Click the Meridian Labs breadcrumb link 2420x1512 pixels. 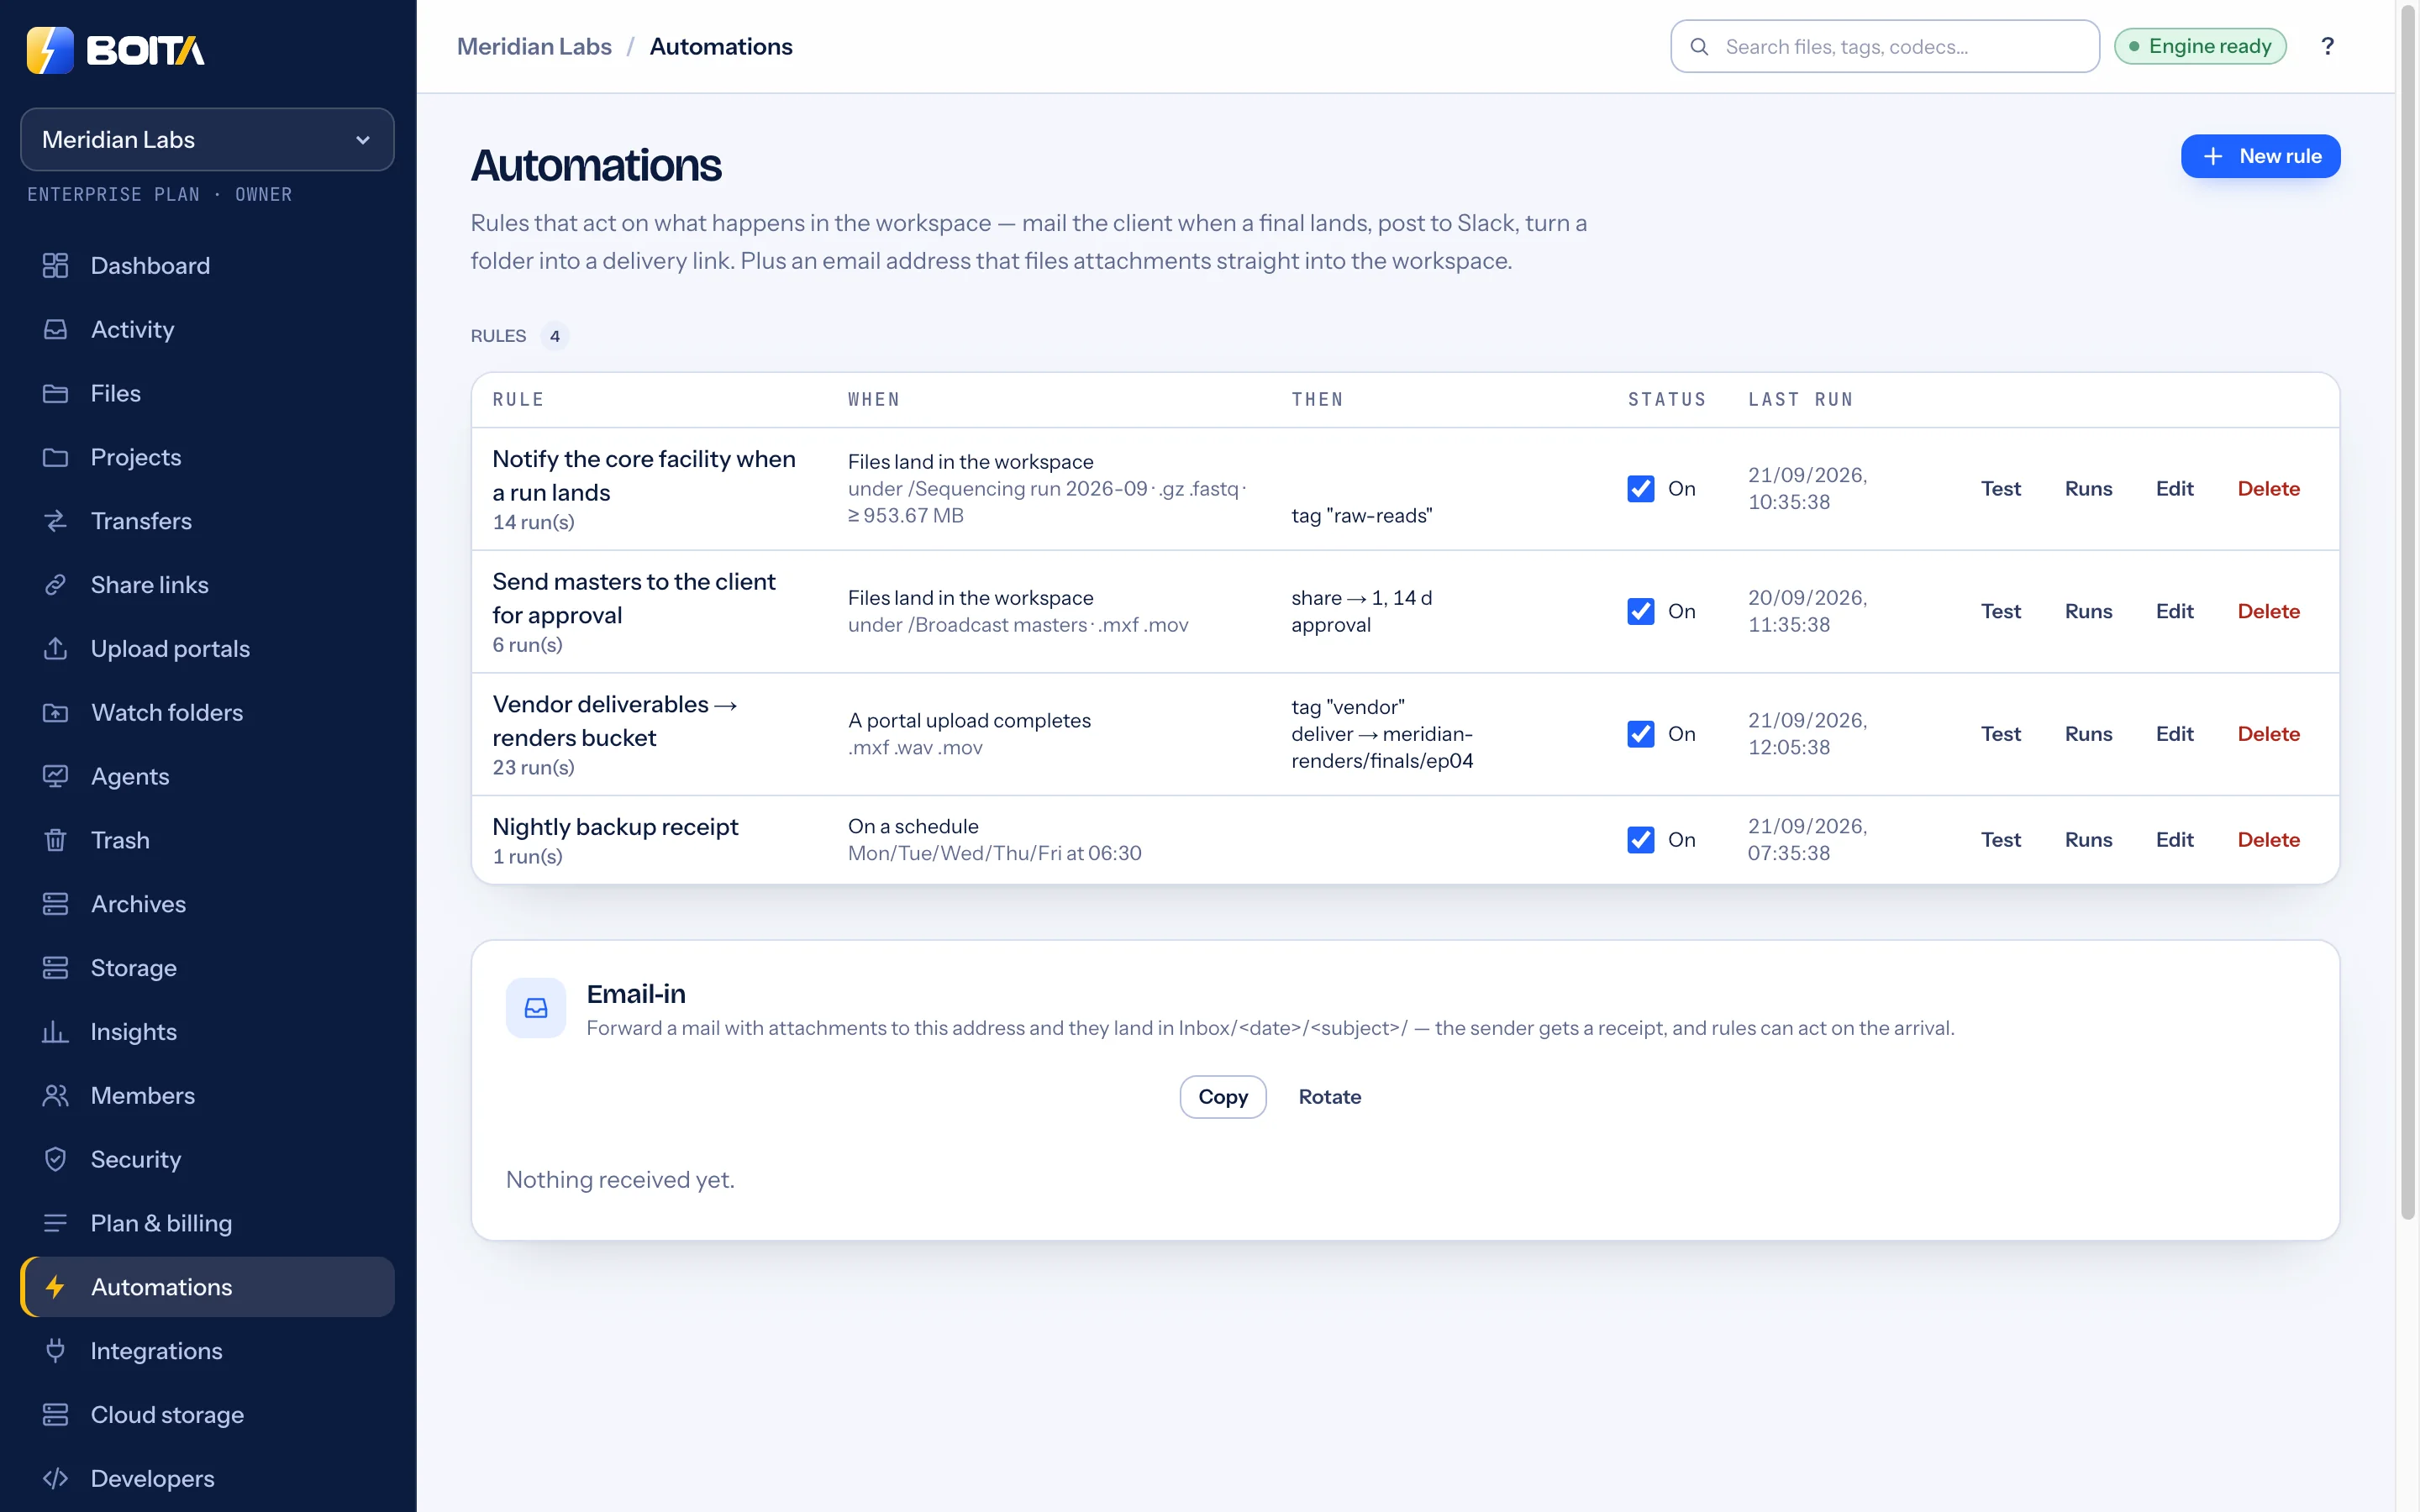coord(534,47)
